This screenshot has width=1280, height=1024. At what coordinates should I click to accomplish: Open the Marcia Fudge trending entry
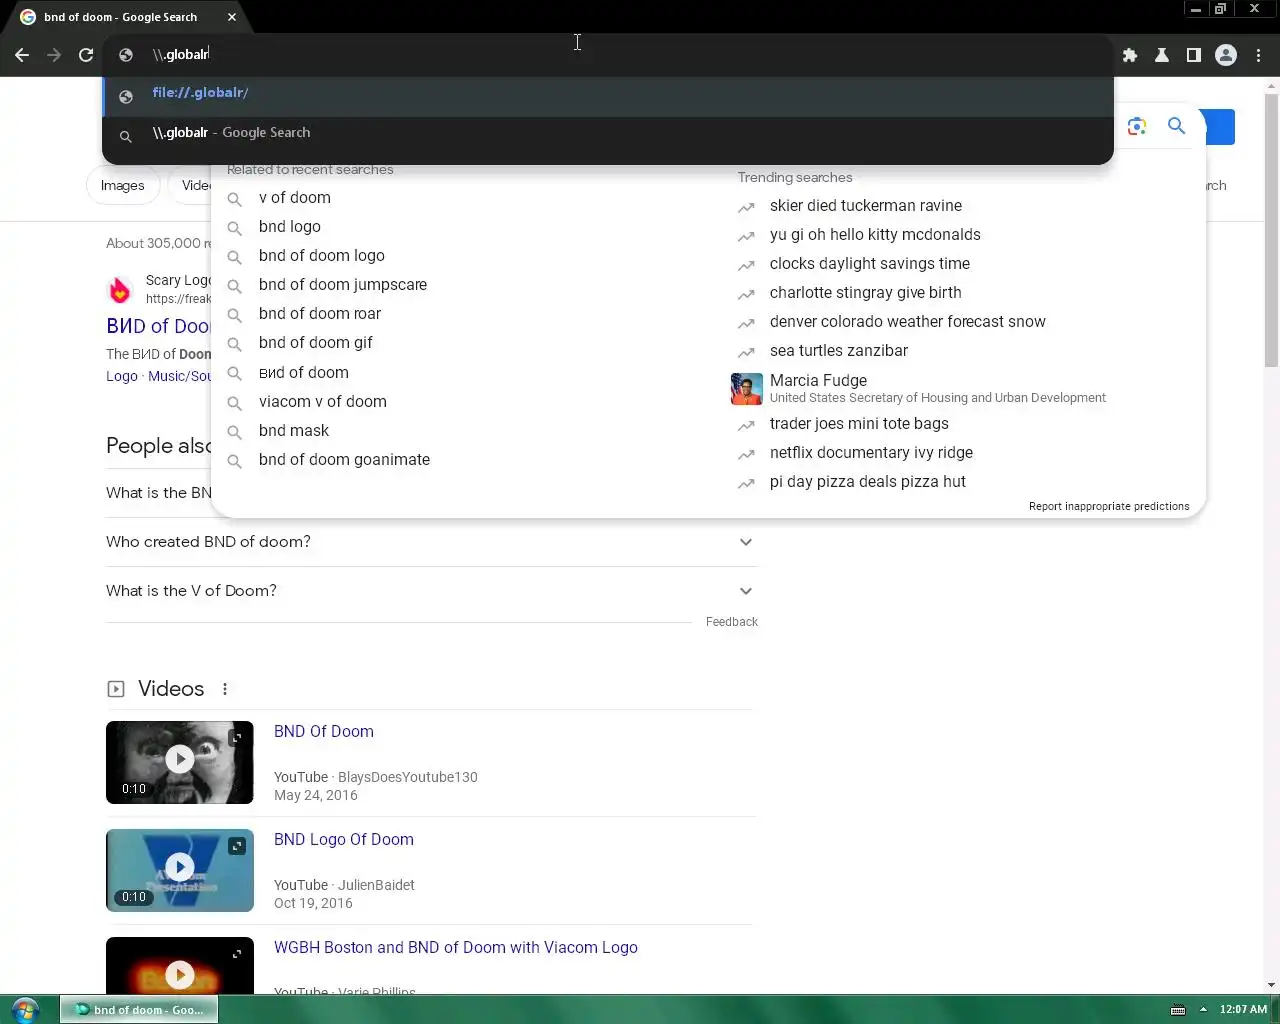[938, 388]
